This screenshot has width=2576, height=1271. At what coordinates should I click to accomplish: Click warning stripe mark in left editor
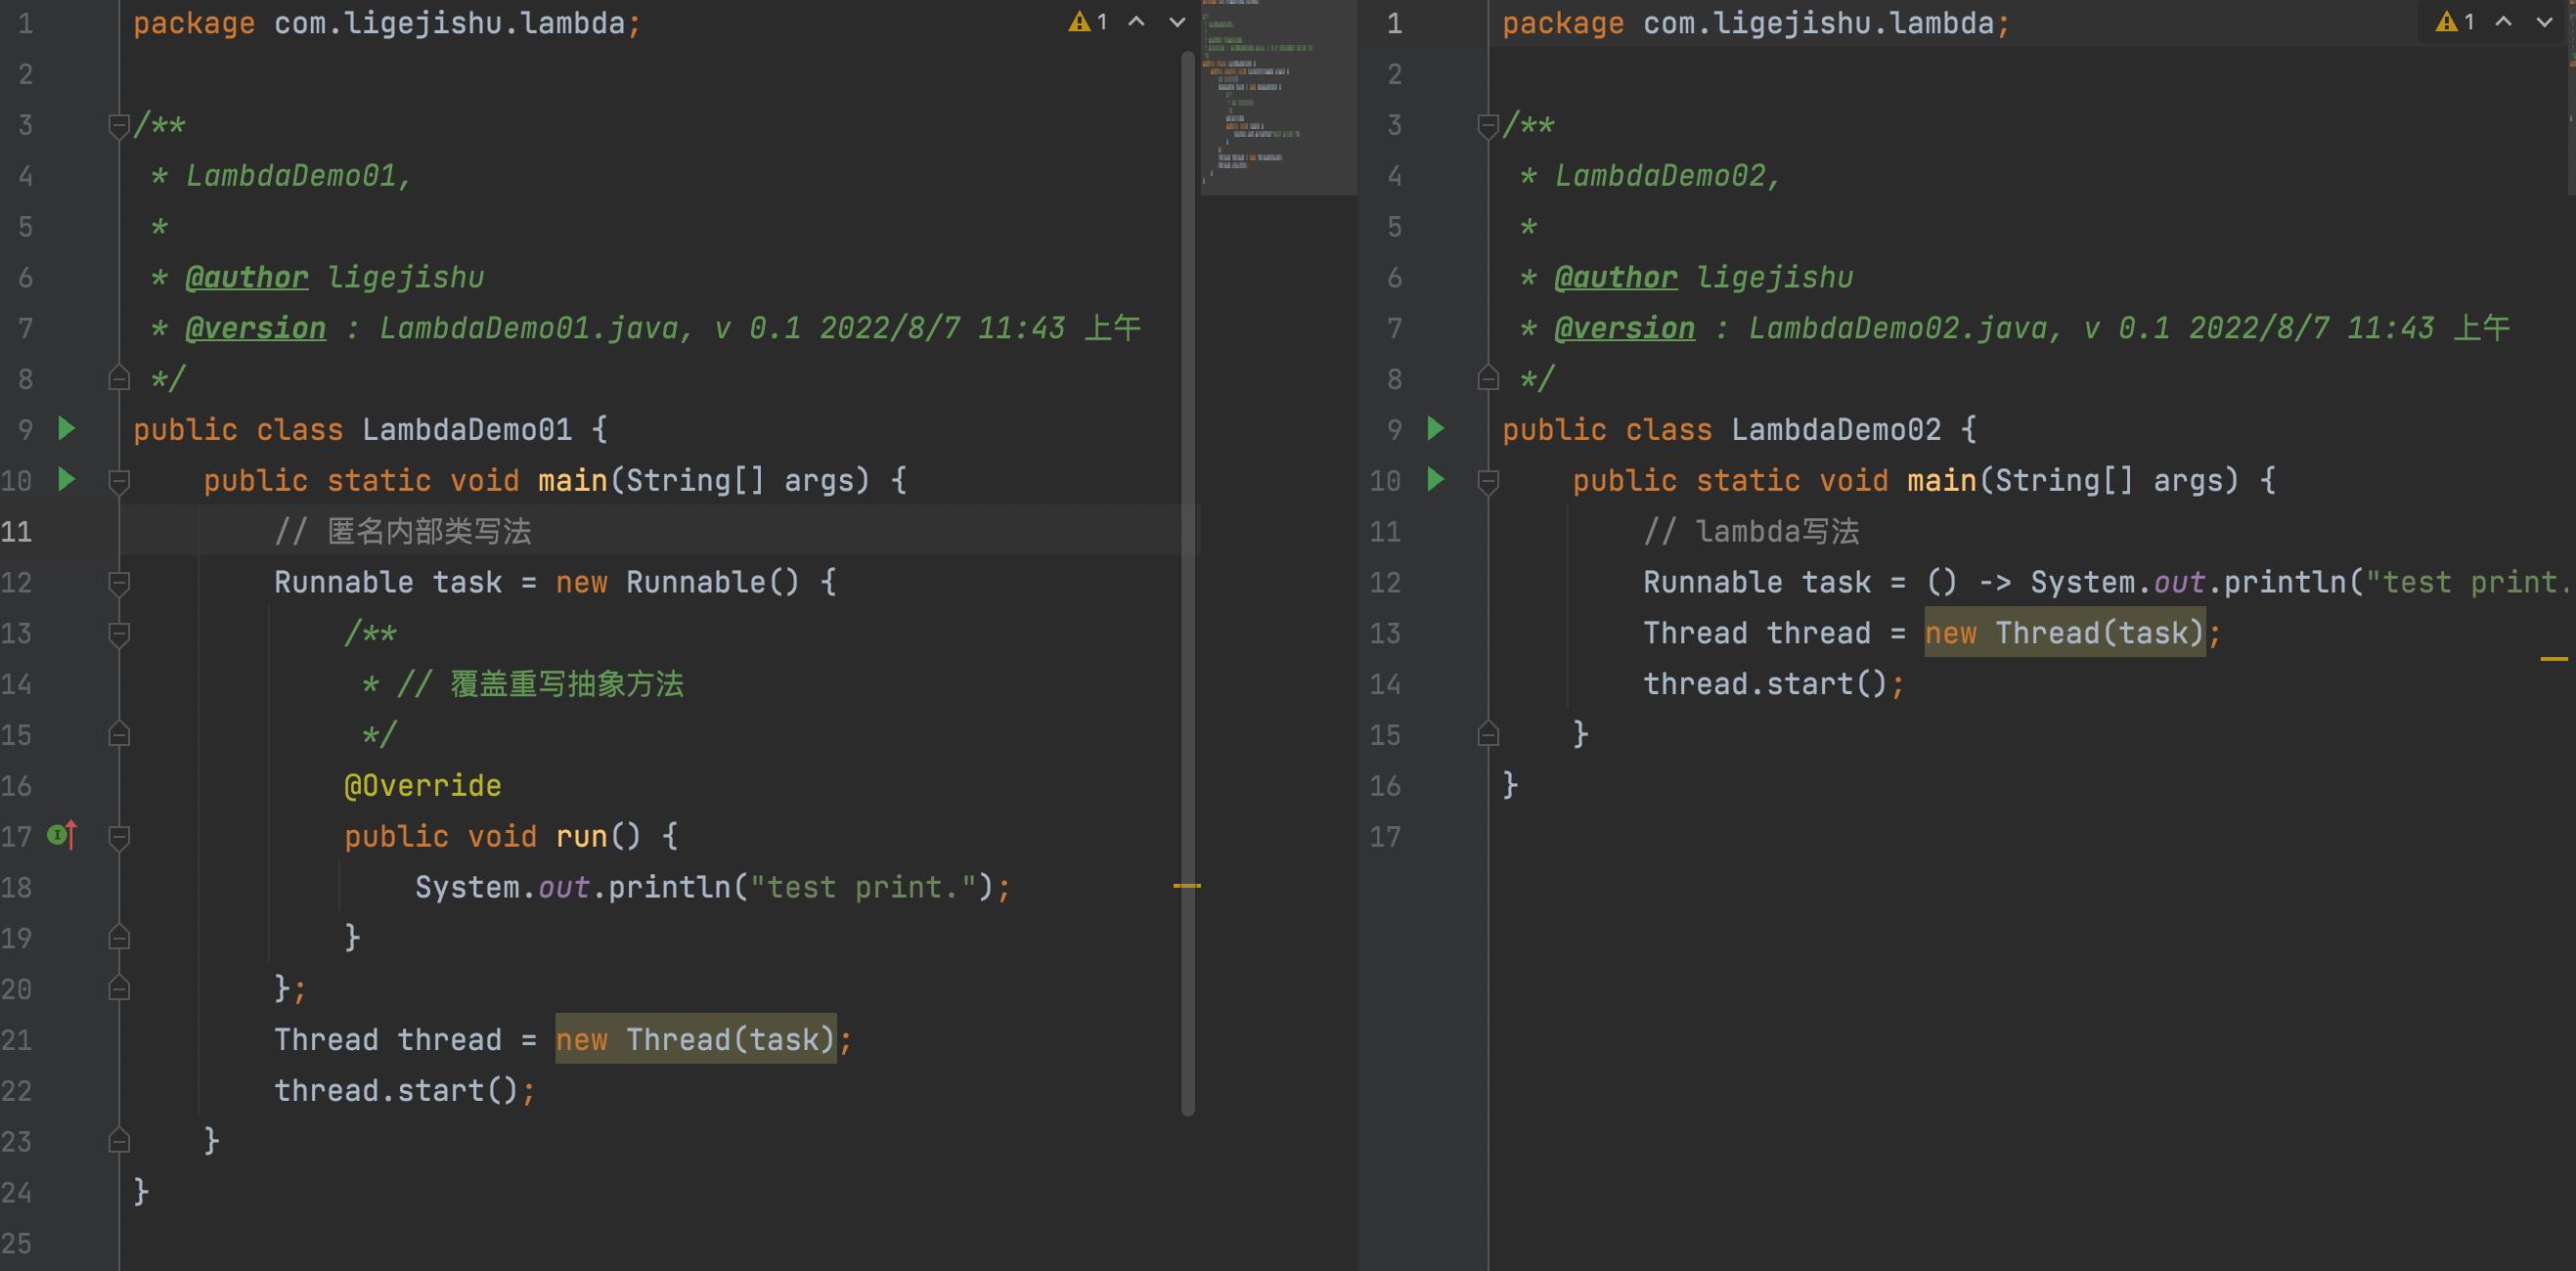click(x=1187, y=886)
